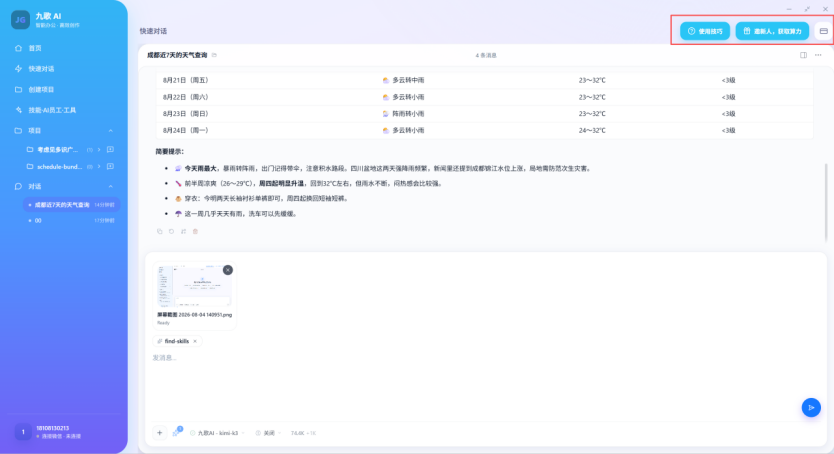The height and width of the screenshot is (454, 834).
Task: Remove the find-skills tag
Action: click(195, 341)
